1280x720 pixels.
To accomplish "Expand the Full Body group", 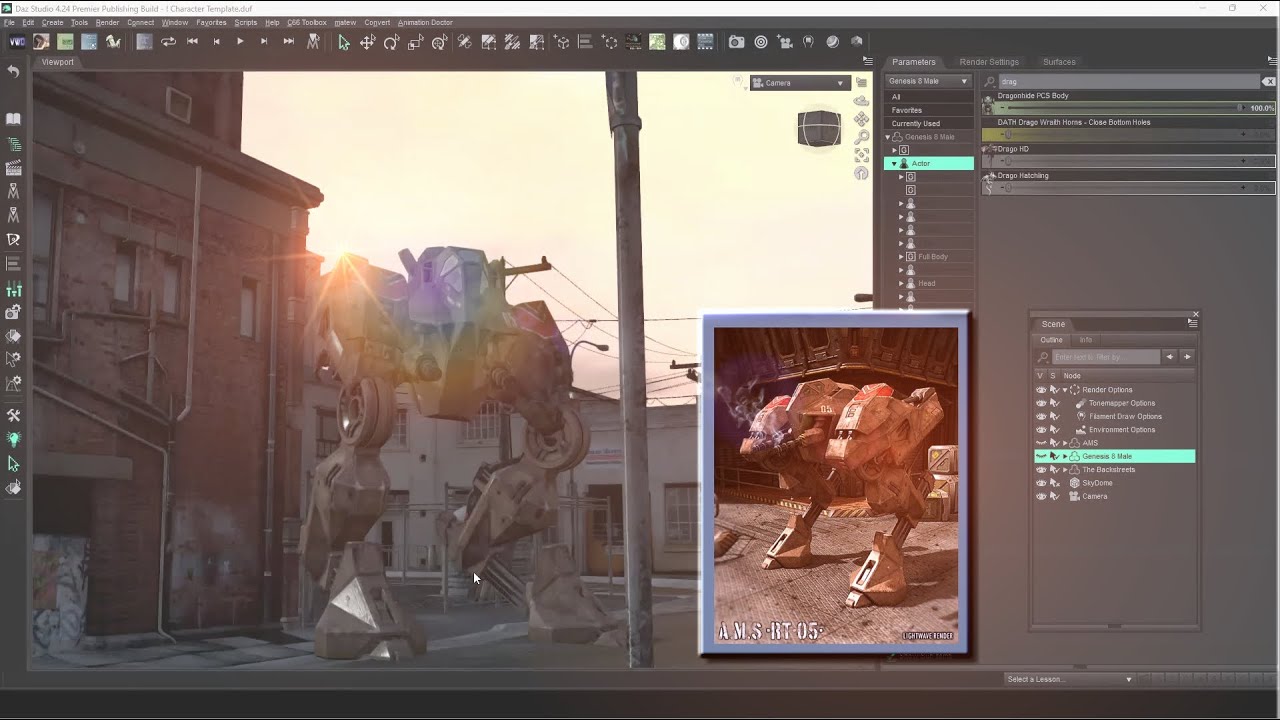I will (x=901, y=257).
